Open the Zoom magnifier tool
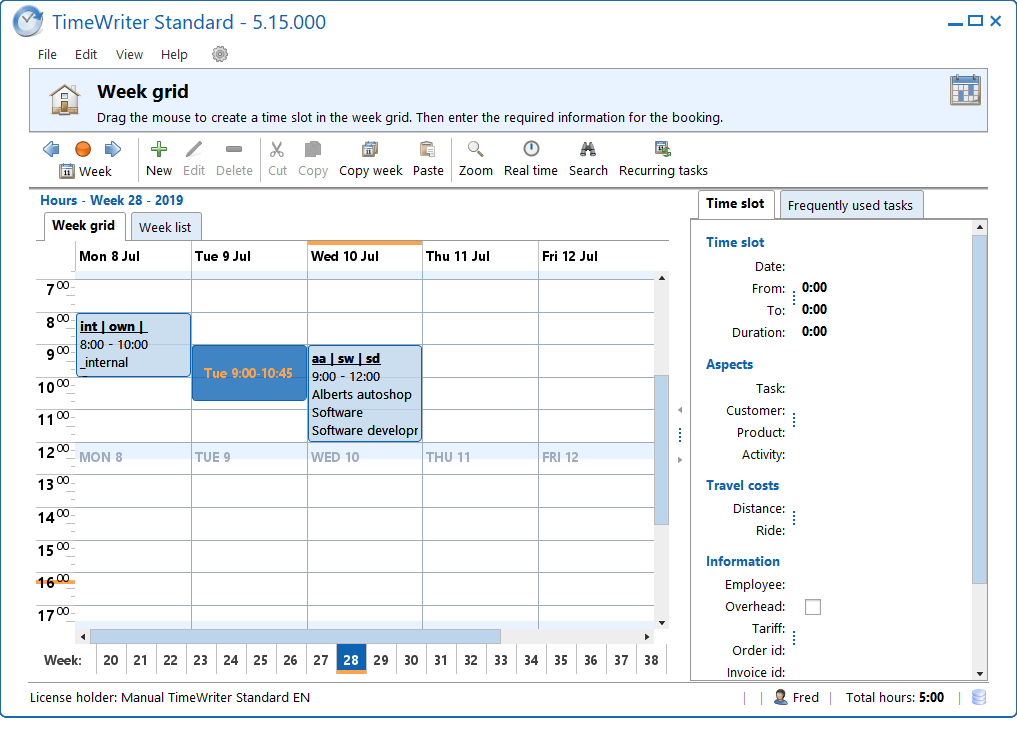1017x754 pixels. coord(475,150)
